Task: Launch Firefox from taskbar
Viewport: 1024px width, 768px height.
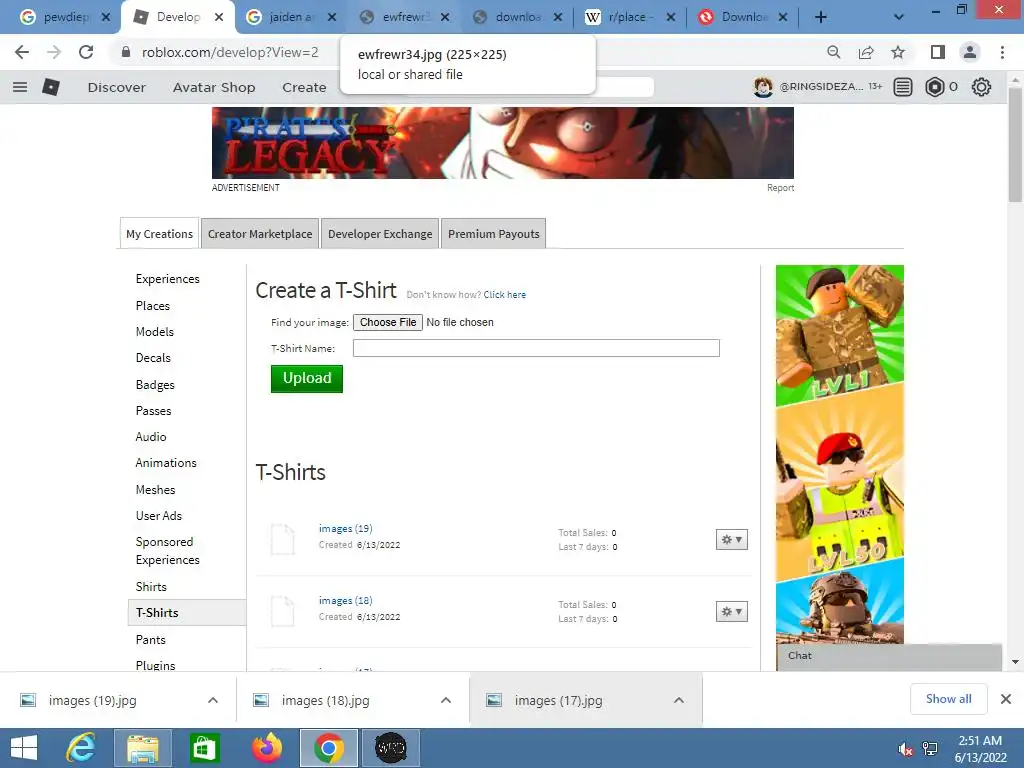Action: point(266,748)
